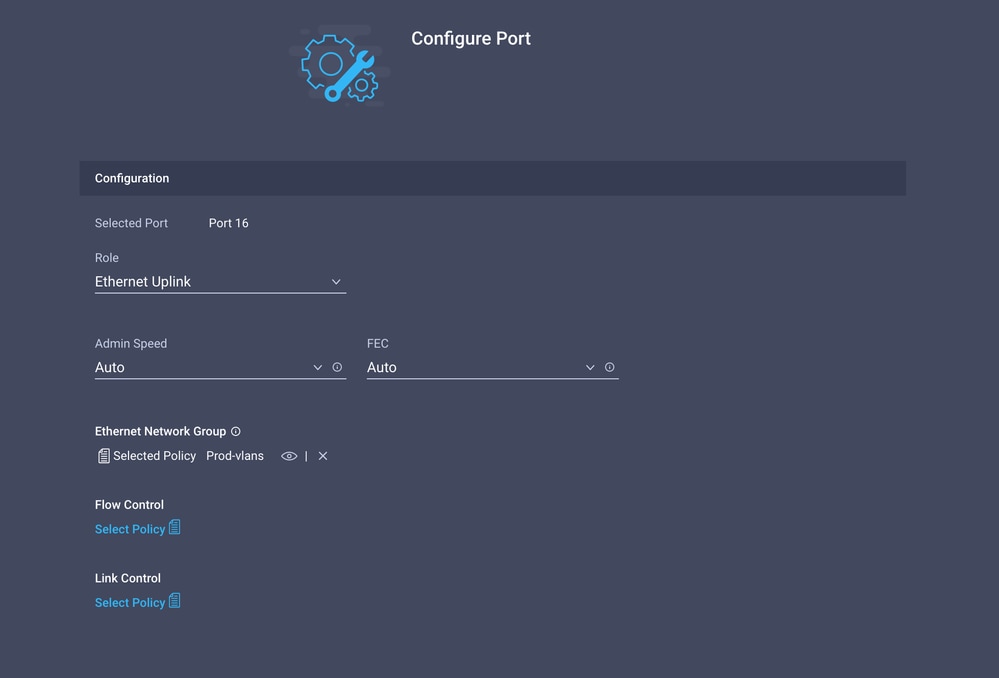The width and height of the screenshot is (999, 678).
Task: Click the Auto value in the FEC field
Action: 382,367
